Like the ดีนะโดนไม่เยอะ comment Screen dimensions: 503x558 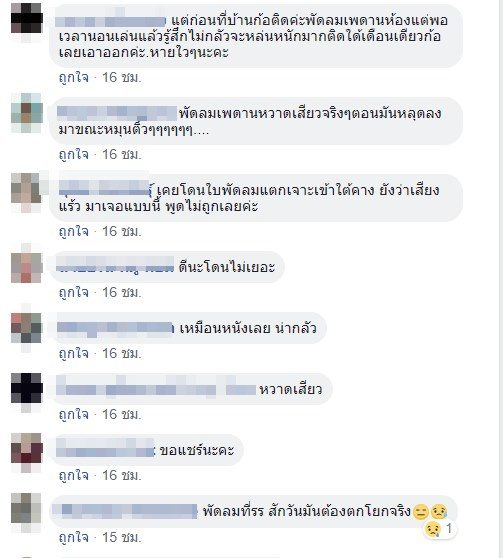pyautogui.click(x=74, y=292)
